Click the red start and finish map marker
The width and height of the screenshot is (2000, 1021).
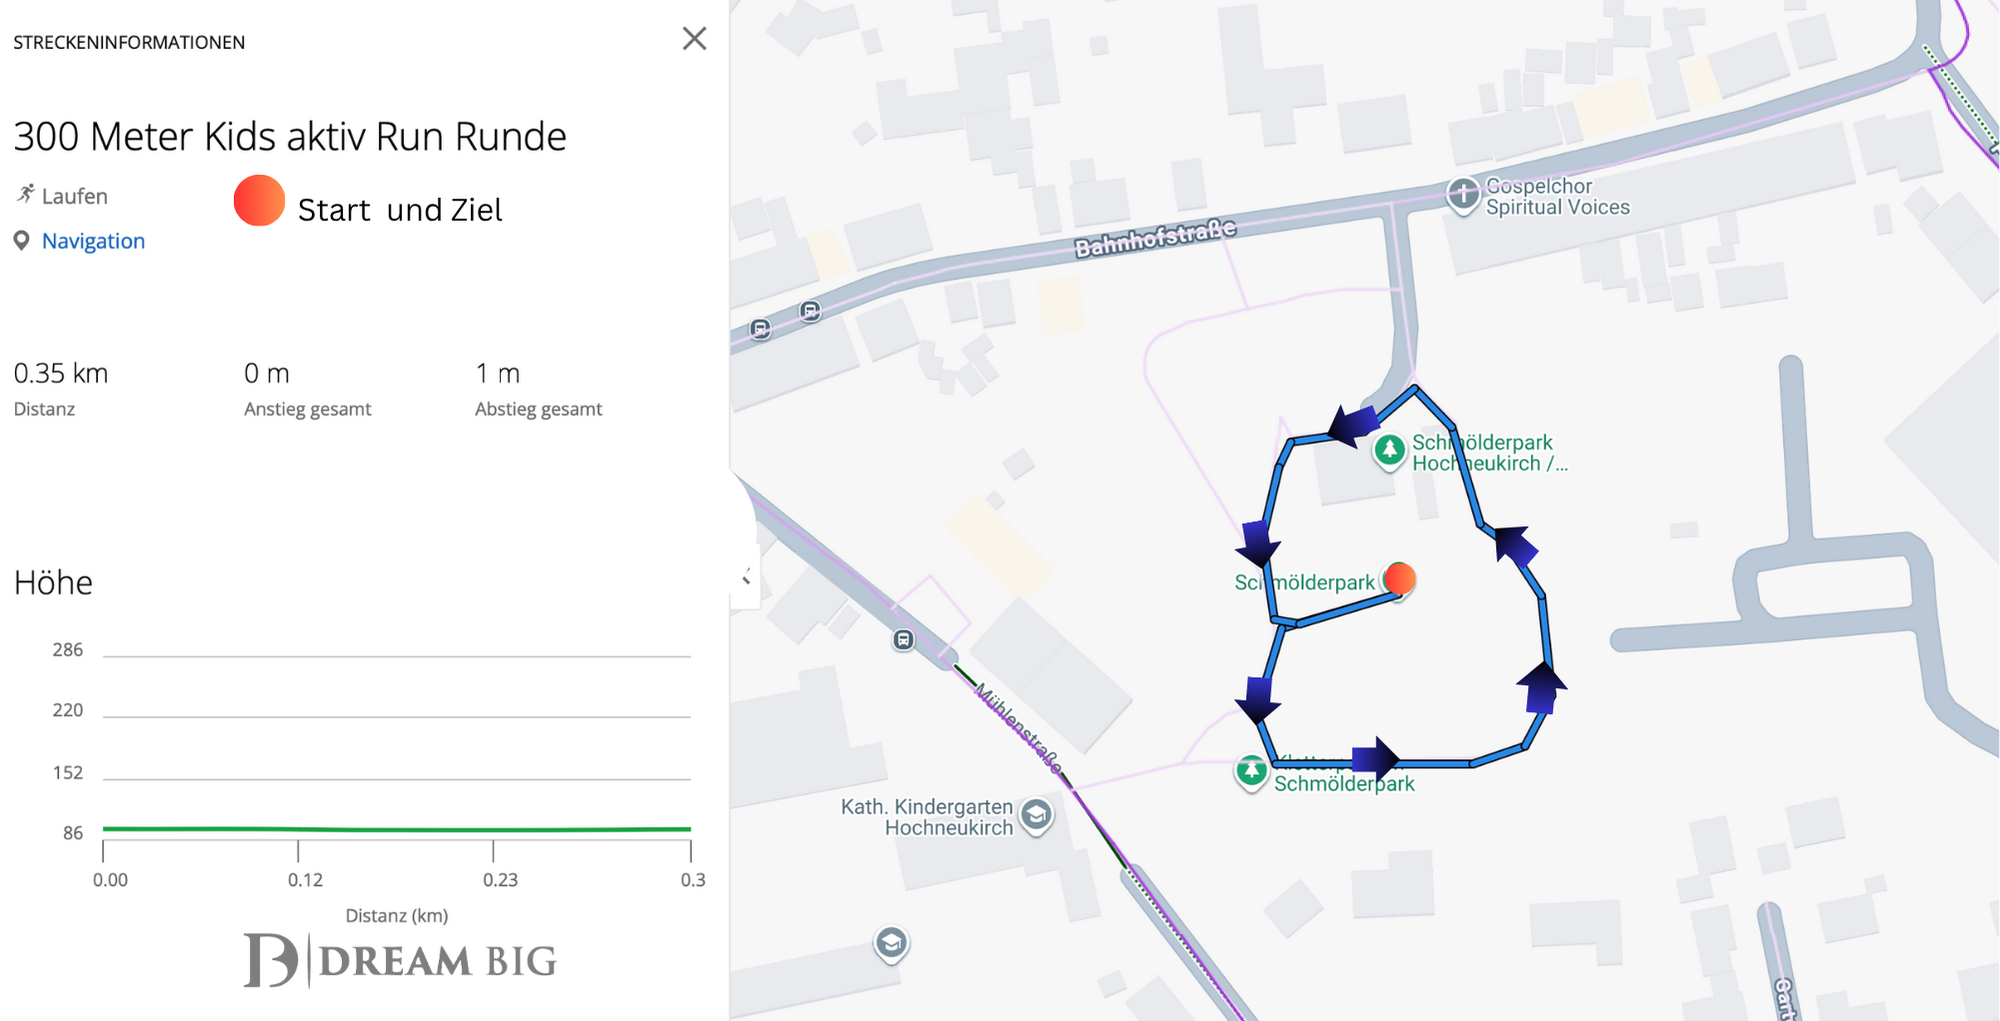(1399, 579)
